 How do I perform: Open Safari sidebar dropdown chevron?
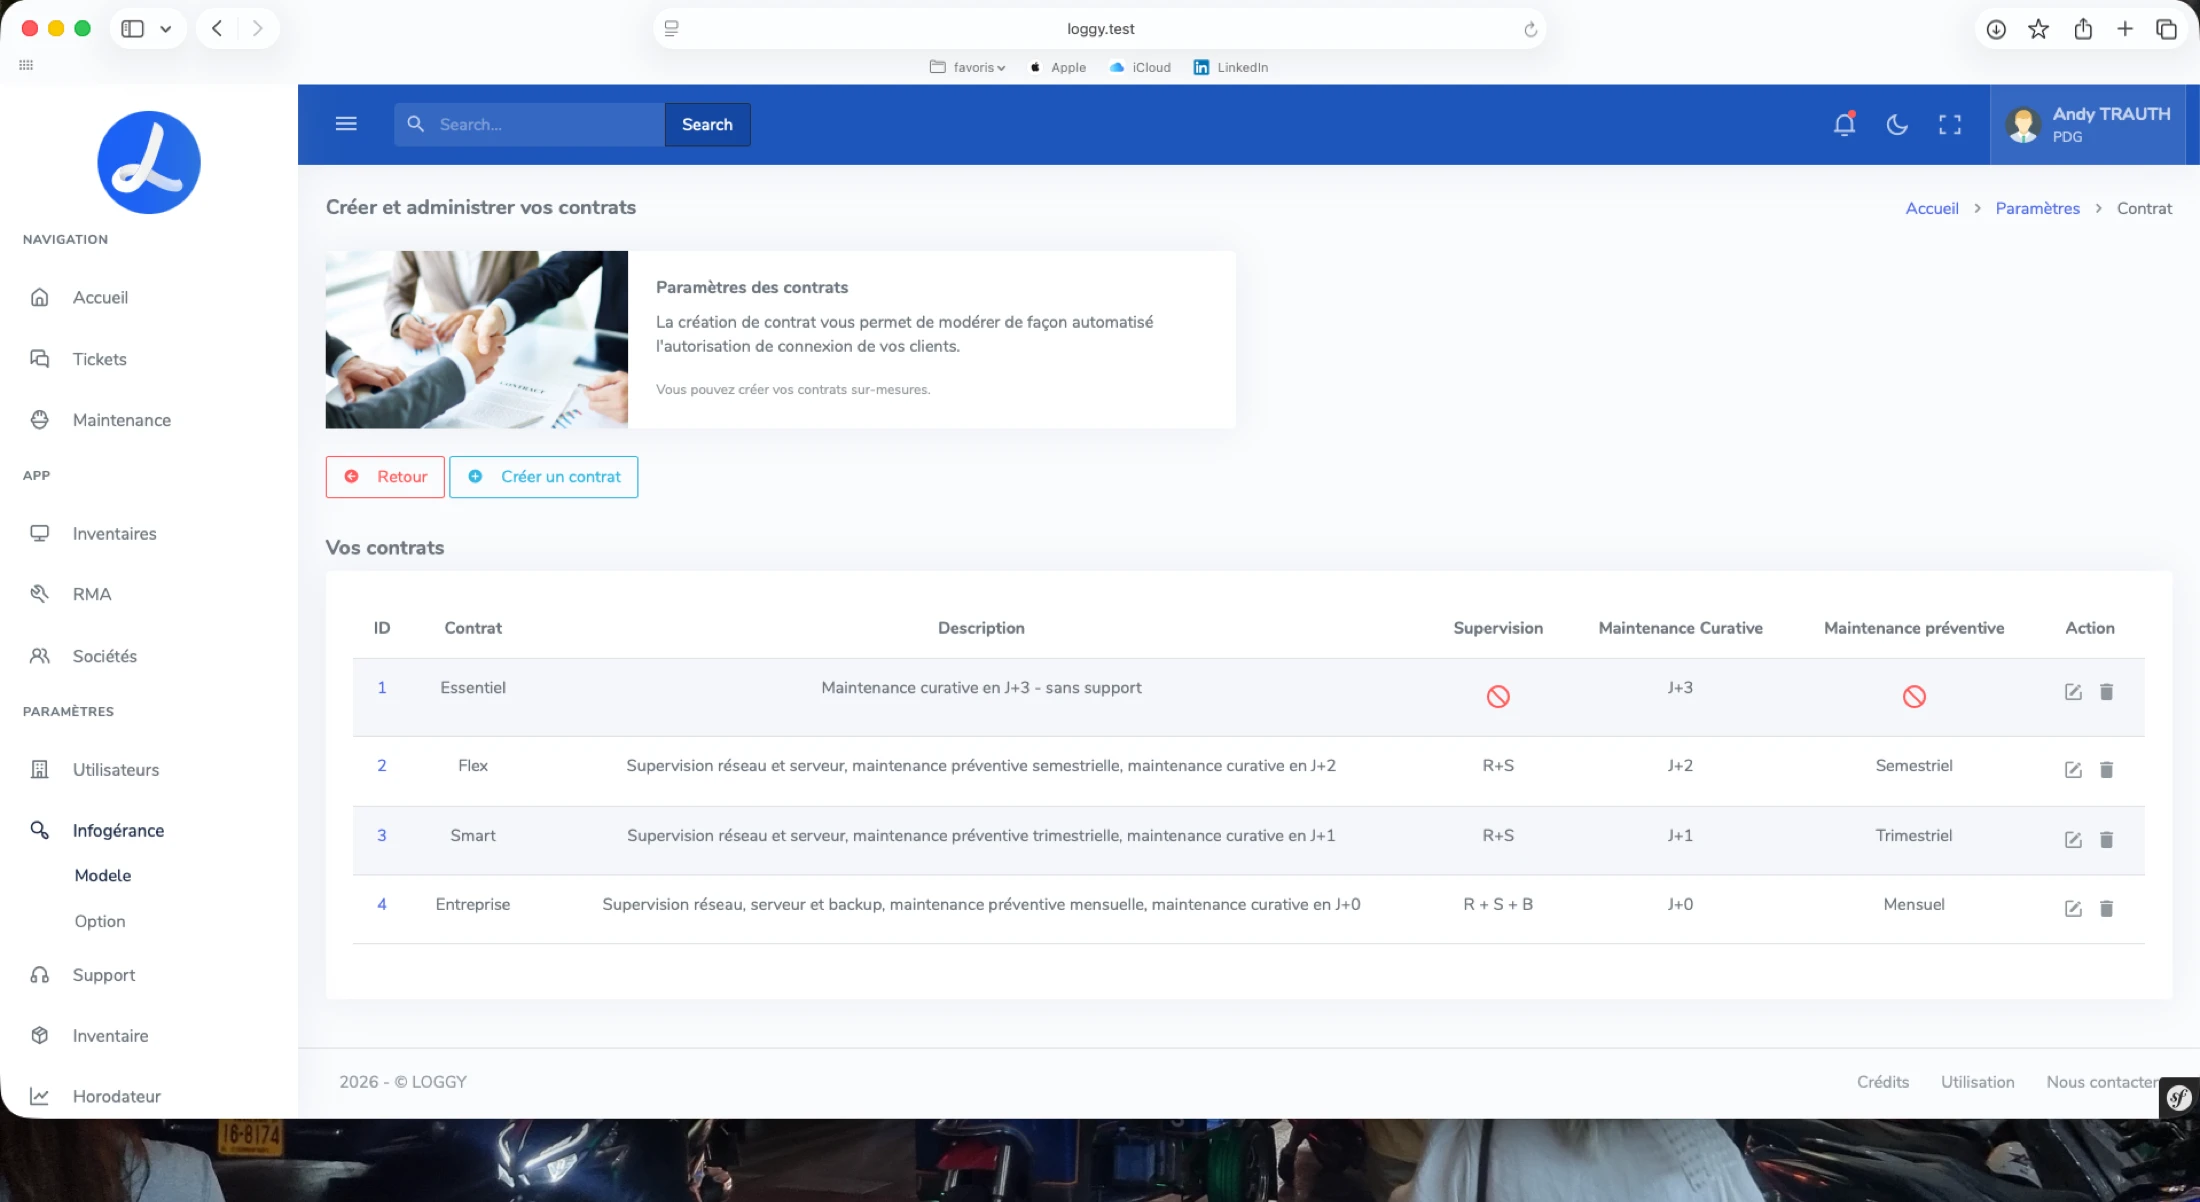(166, 29)
